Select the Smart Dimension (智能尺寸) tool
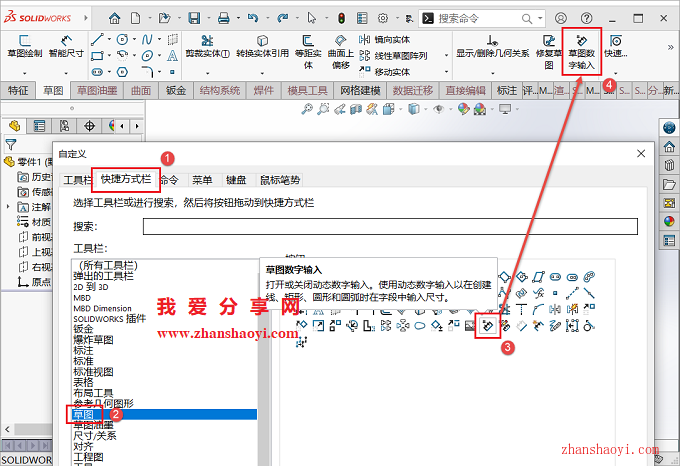Screen dimensions: 680x466 click(67, 44)
